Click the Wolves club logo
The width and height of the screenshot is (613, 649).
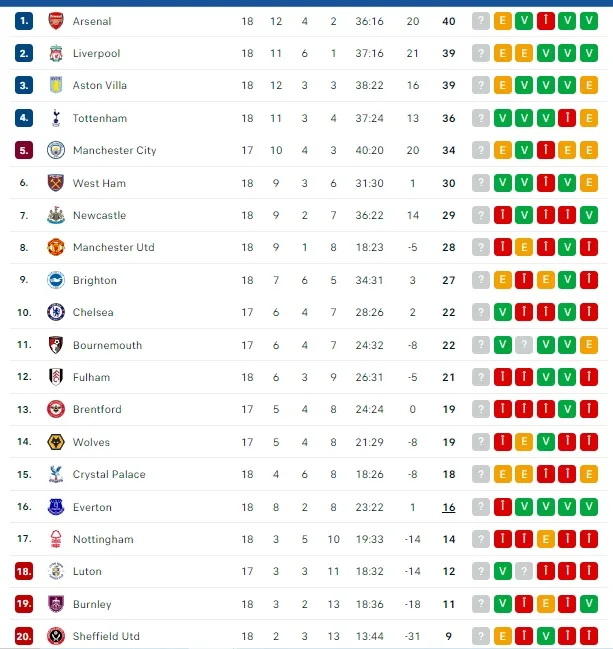[x=55, y=442]
